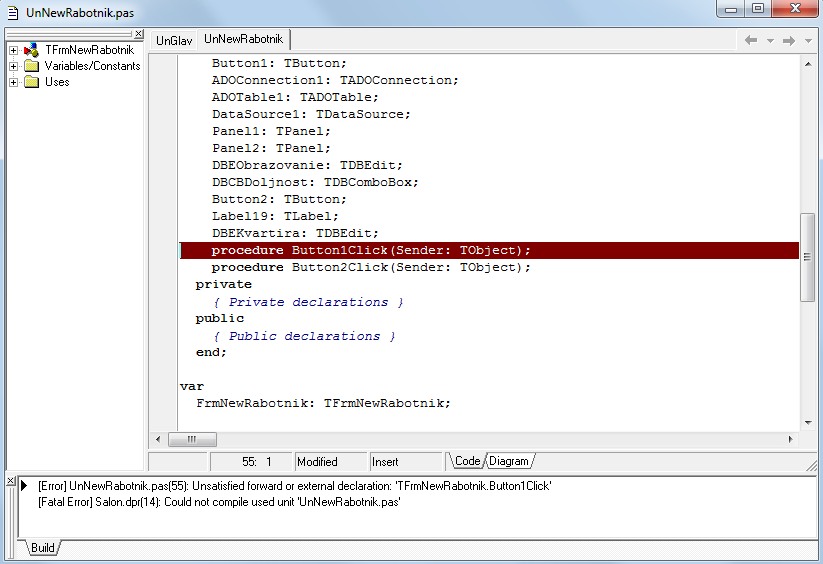This screenshot has height=564, width=823.
Task: Click the vertical scrollbar down arrow
Action: coord(808,423)
